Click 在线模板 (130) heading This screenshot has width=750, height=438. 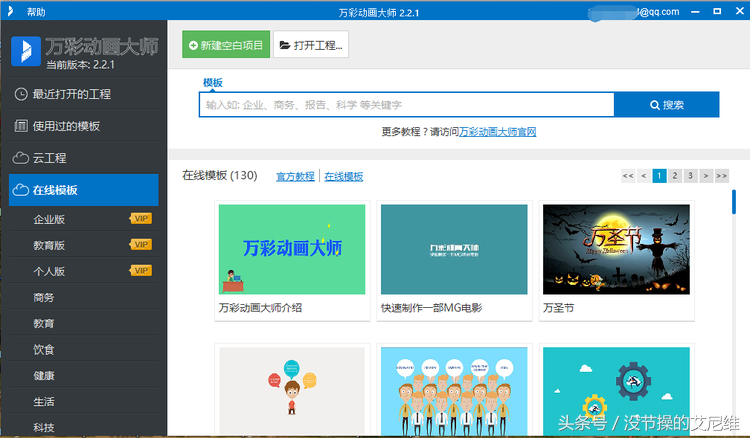coord(220,175)
